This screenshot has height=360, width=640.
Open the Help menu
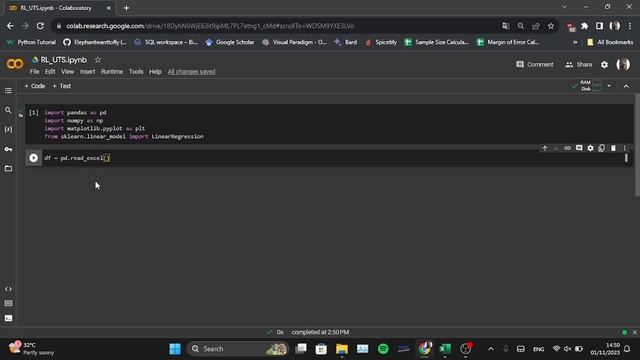(x=155, y=71)
